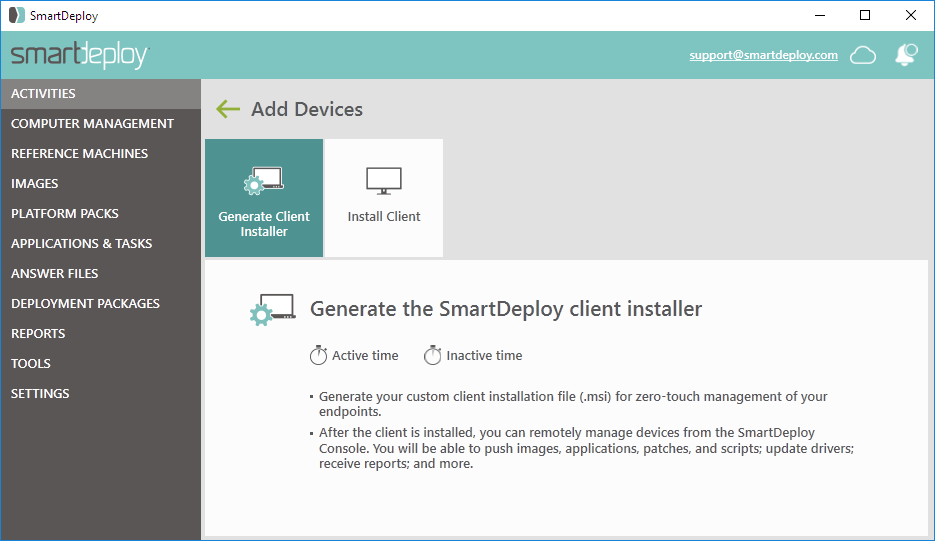Click bullet text about custom client installation file
935x541 pixels.
[x=573, y=404]
